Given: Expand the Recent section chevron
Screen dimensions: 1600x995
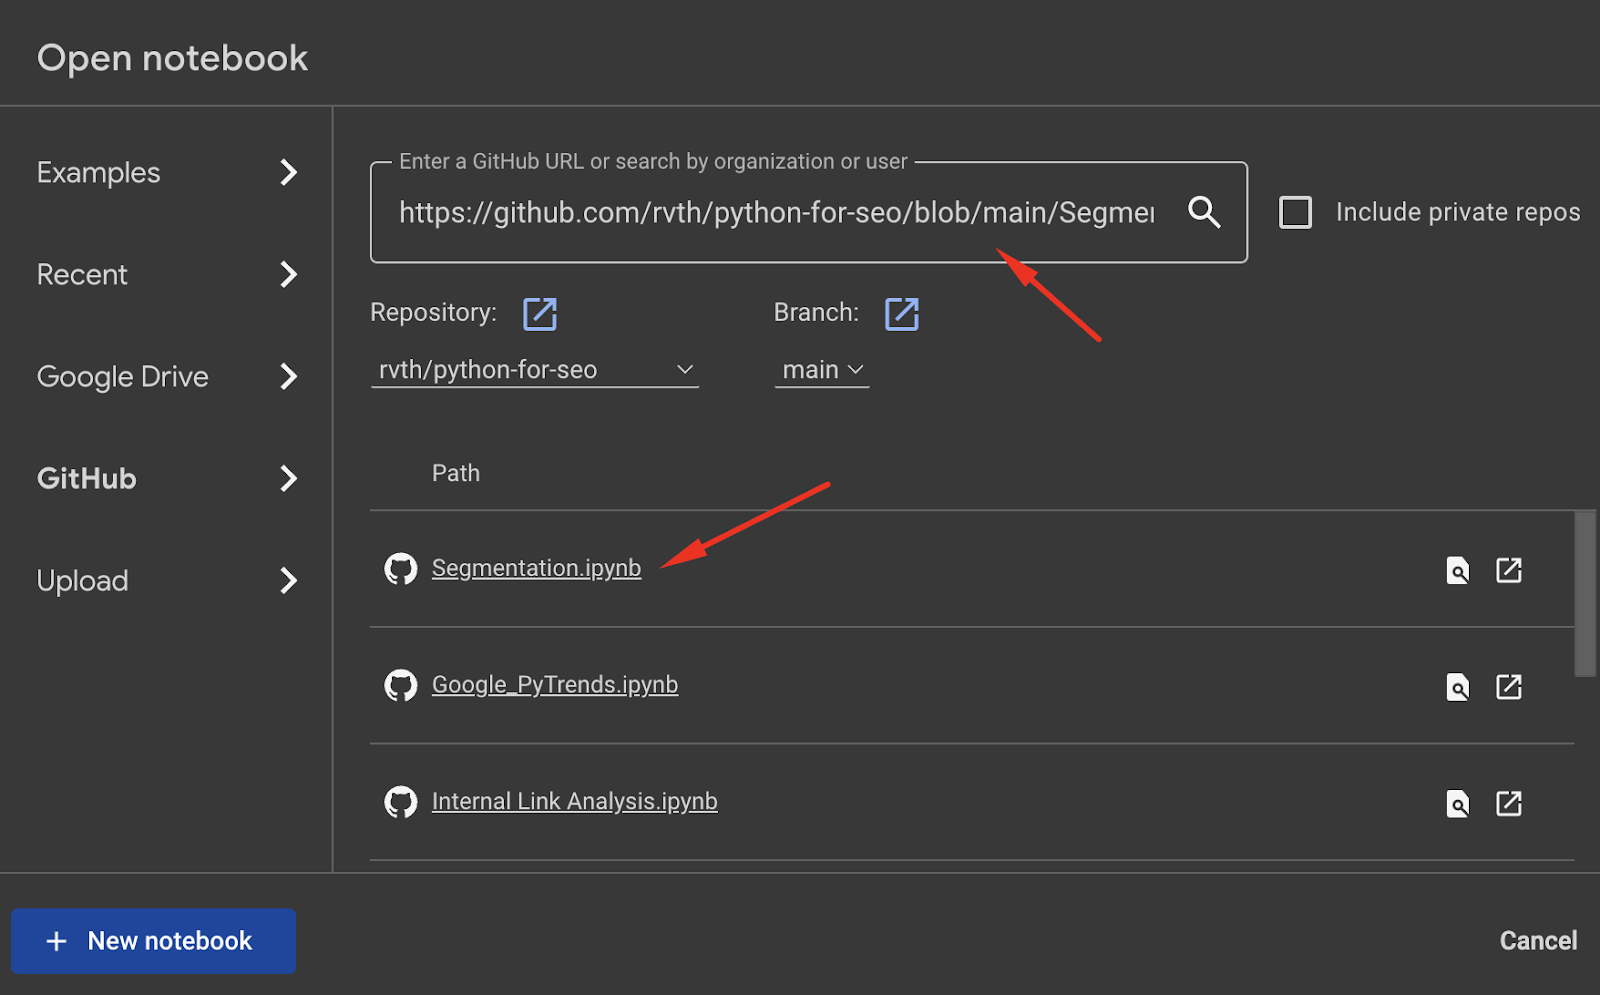Looking at the screenshot, I should [x=289, y=275].
